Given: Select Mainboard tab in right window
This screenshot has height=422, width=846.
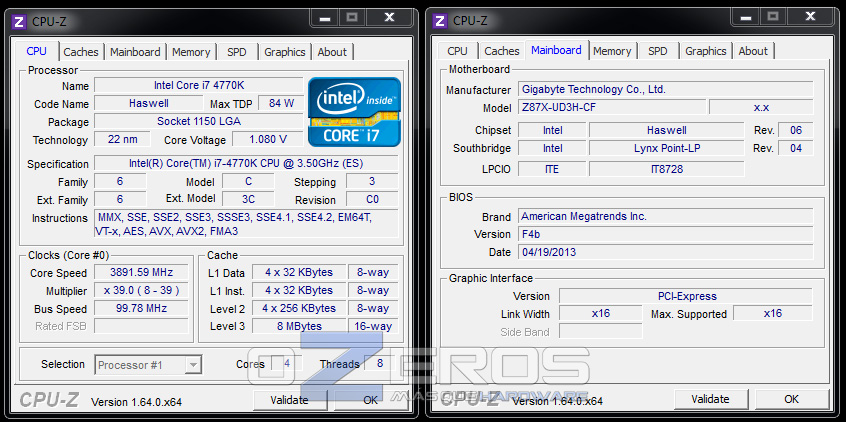Looking at the screenshot, I should (556, 50).
